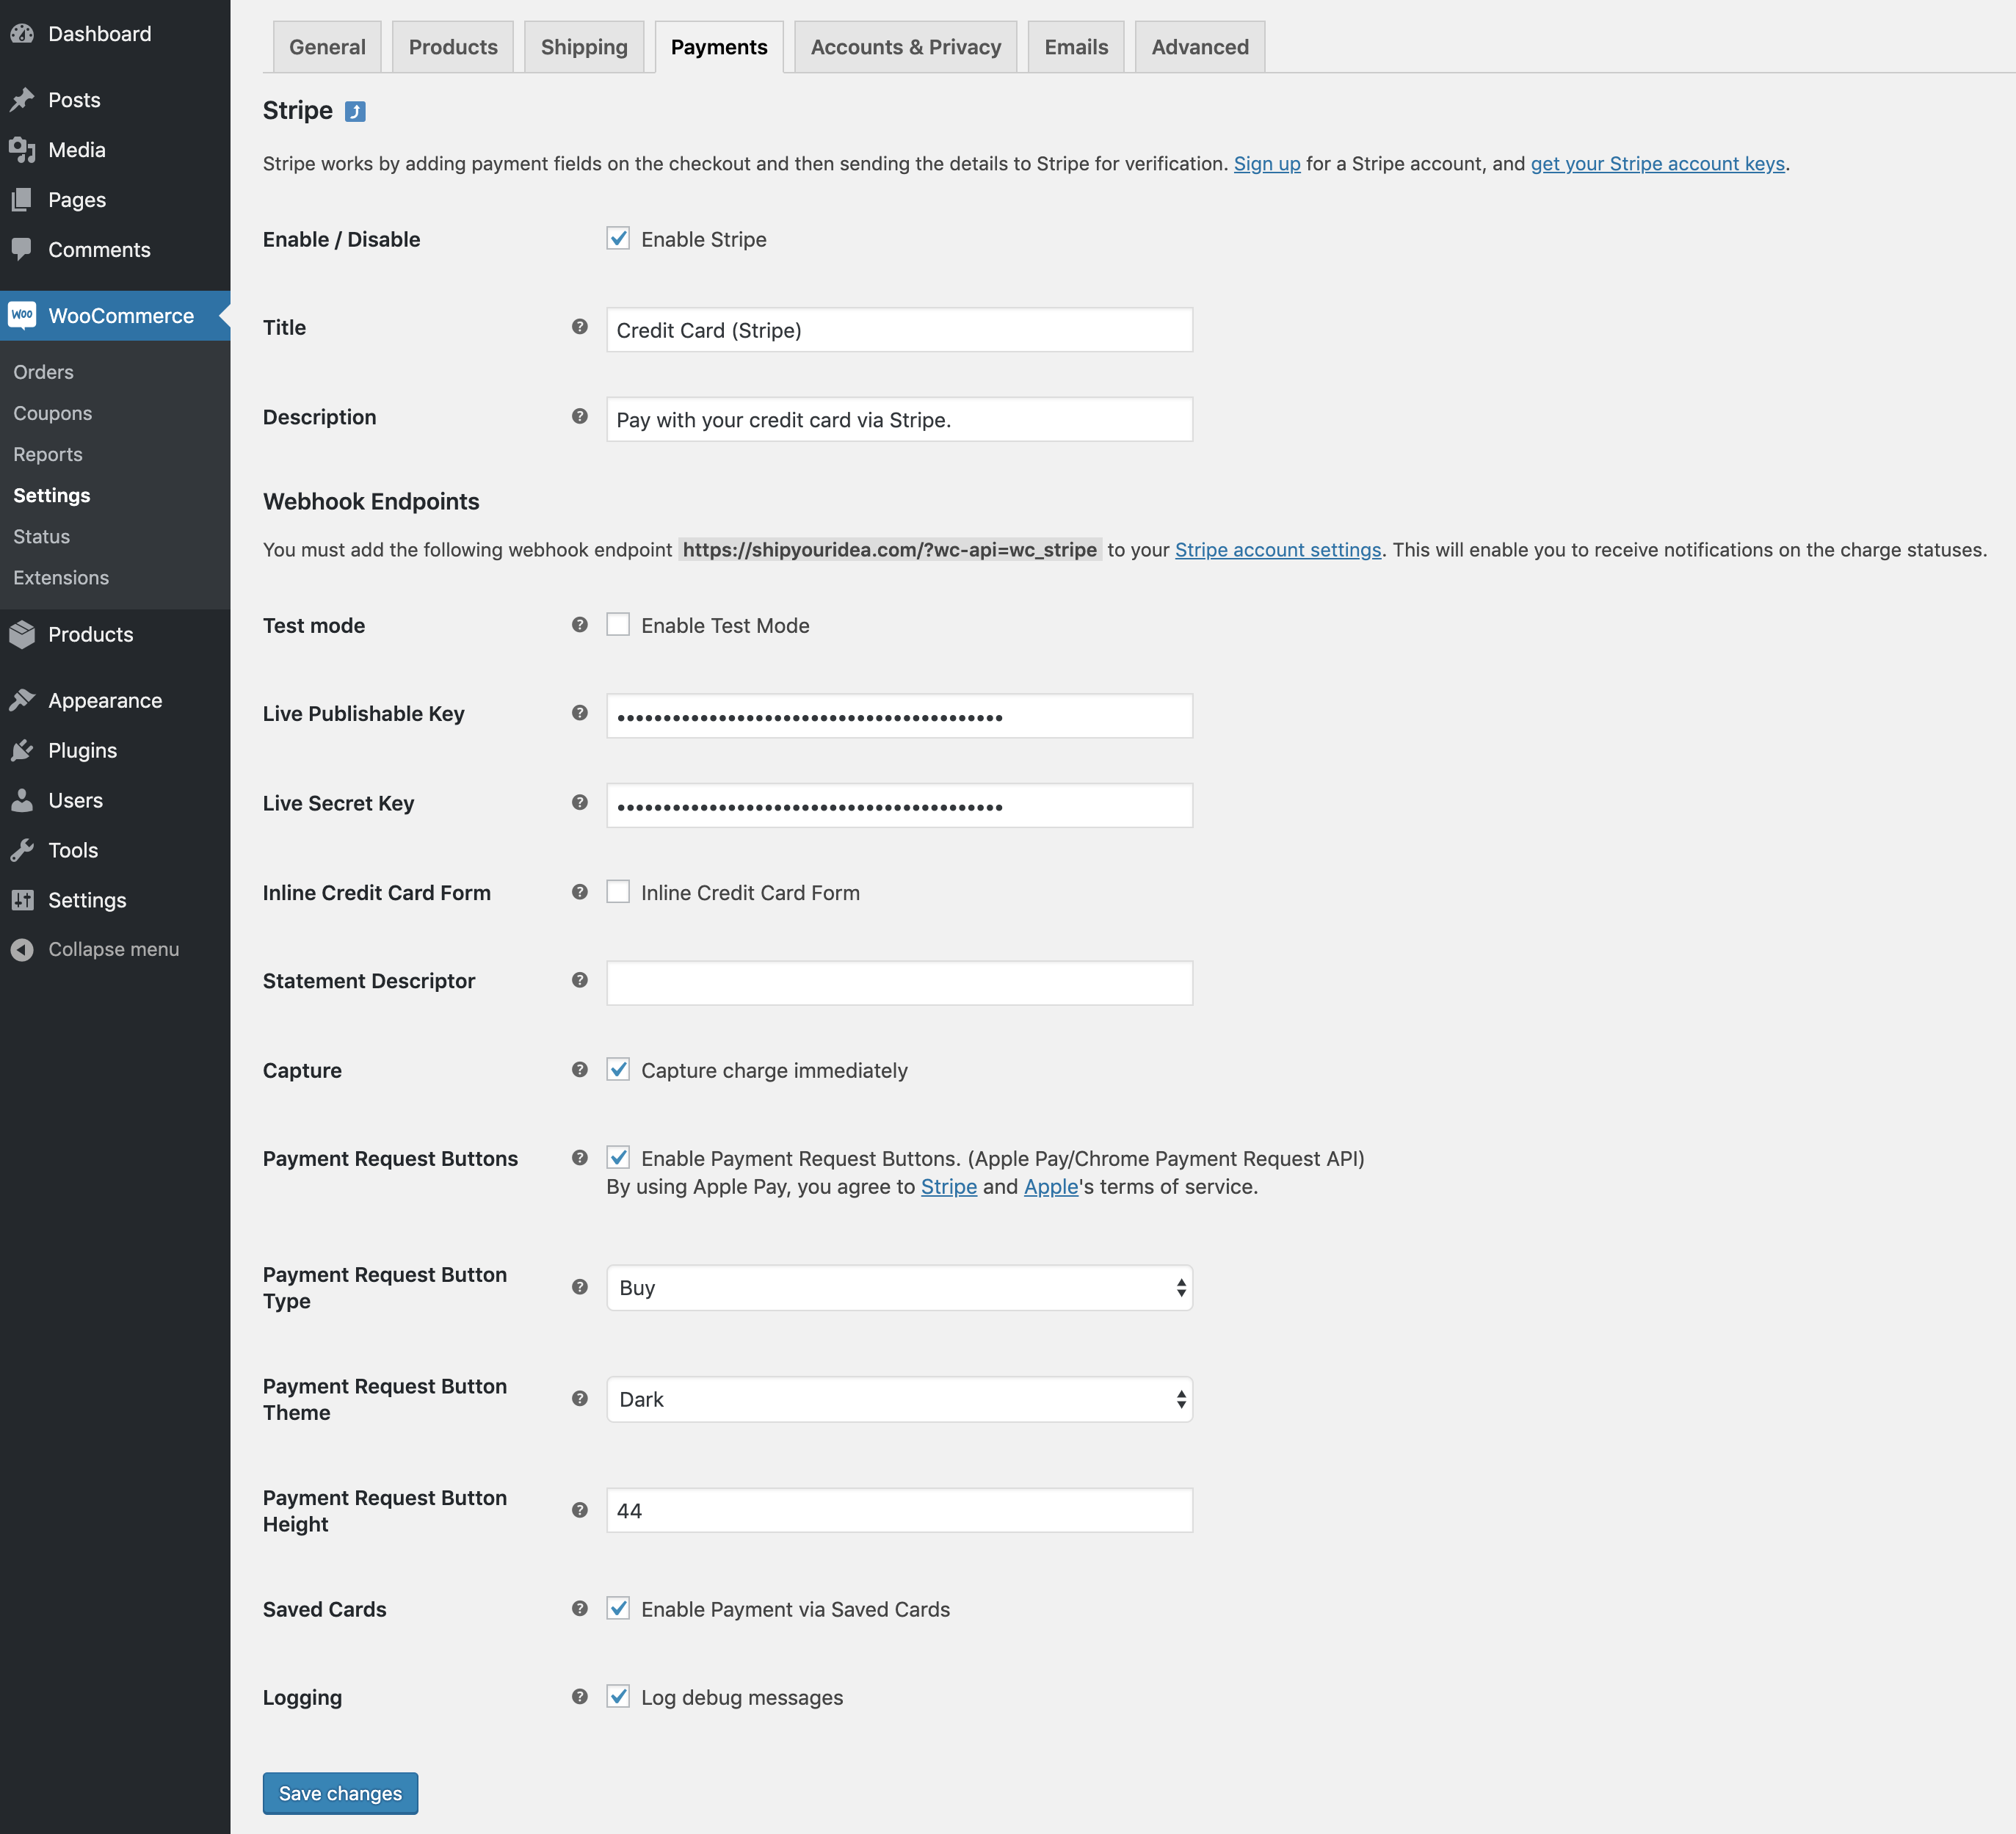Click the help icon beside Statement Descriptor
This screenshot has width=2016, height=1834.
tap(579, 981)
